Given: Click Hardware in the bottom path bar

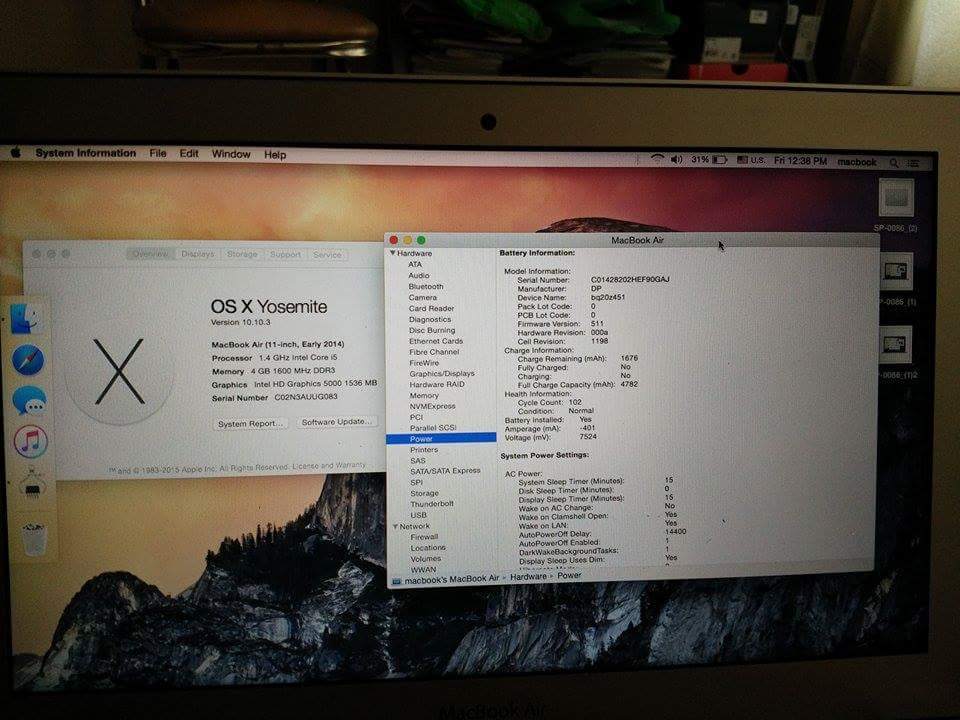Looking at the screenshot, I should [x=528, y=577].
